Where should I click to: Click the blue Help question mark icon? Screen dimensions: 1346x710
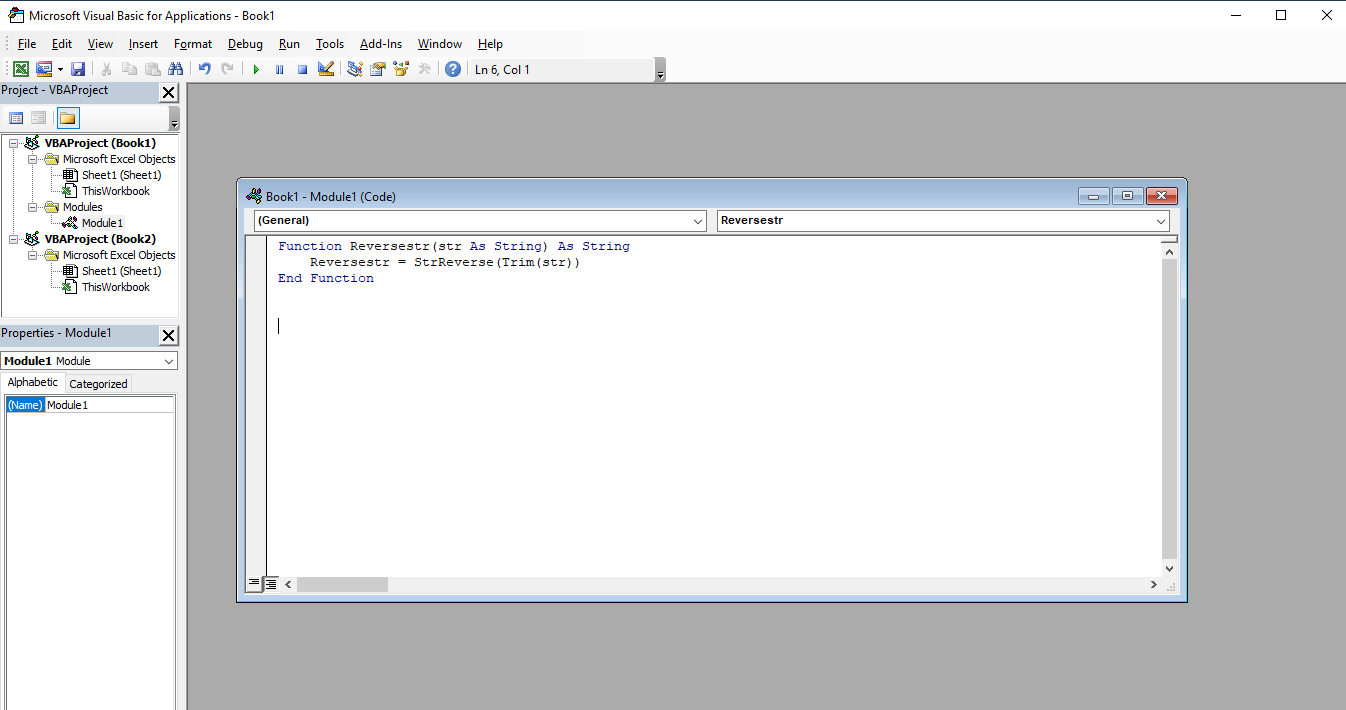[x=453, y=69]
